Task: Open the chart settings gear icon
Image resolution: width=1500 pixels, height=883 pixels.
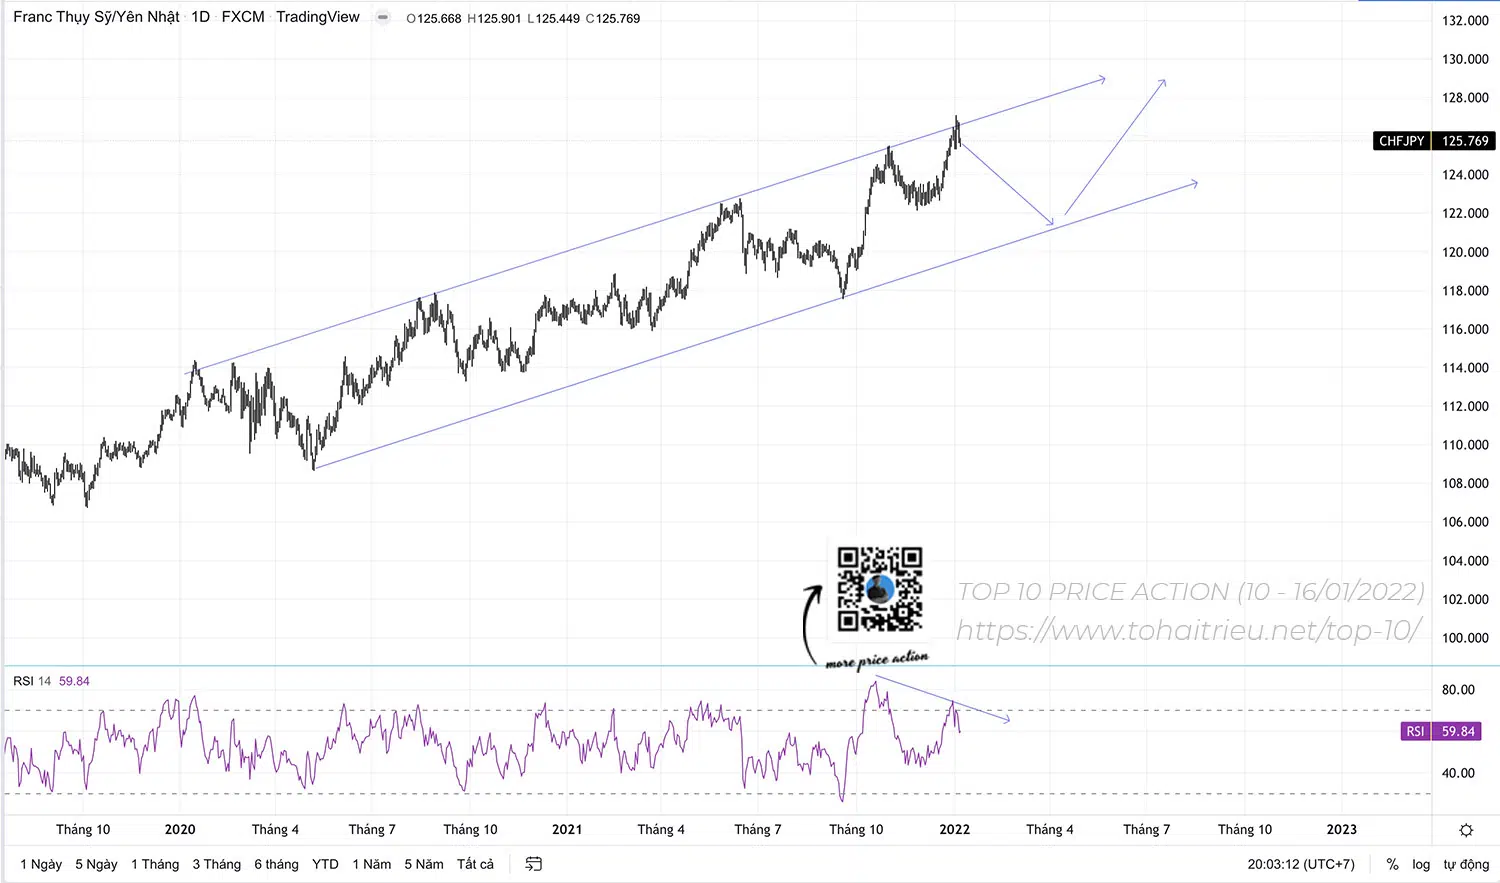Action: (1465, 829)
